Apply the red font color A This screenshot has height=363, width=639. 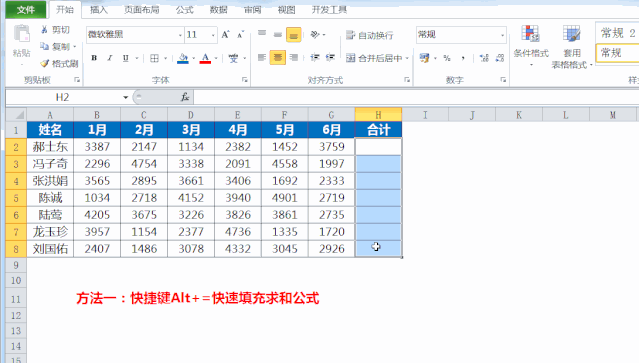click(x=205, y=58)
